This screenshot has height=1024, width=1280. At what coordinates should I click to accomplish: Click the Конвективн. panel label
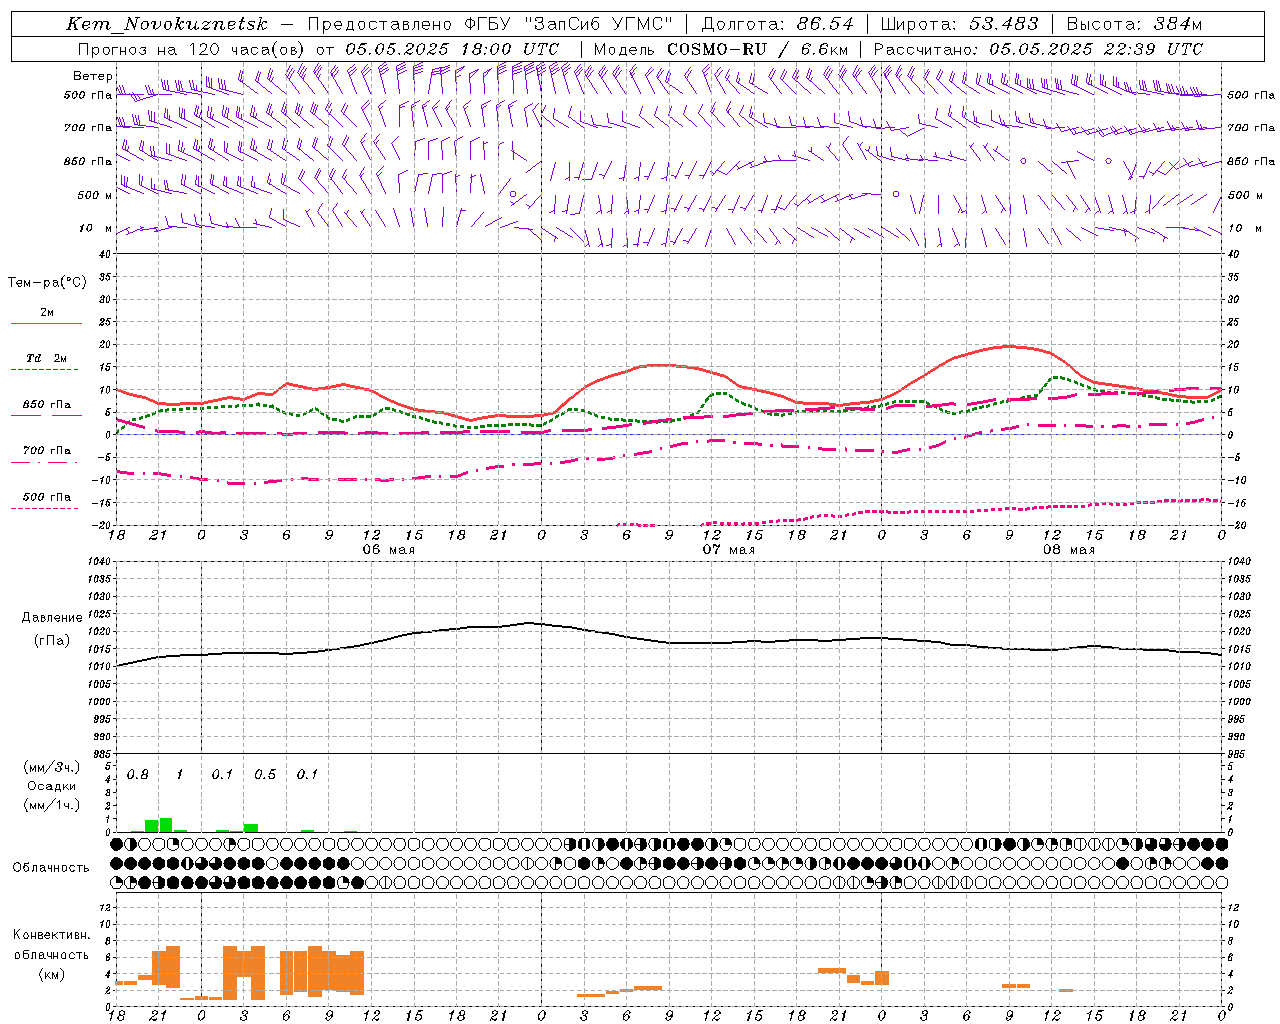[x=51, y=935]
